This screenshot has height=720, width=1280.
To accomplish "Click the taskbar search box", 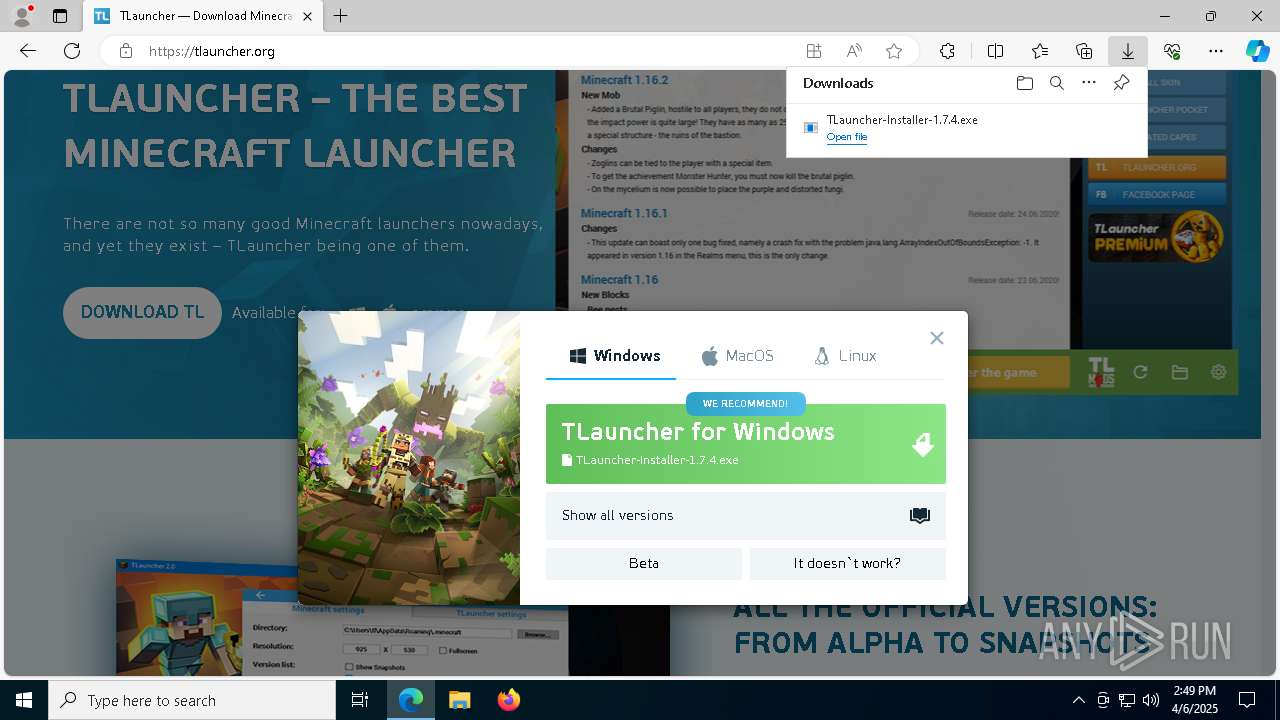I will click(192, 700).
